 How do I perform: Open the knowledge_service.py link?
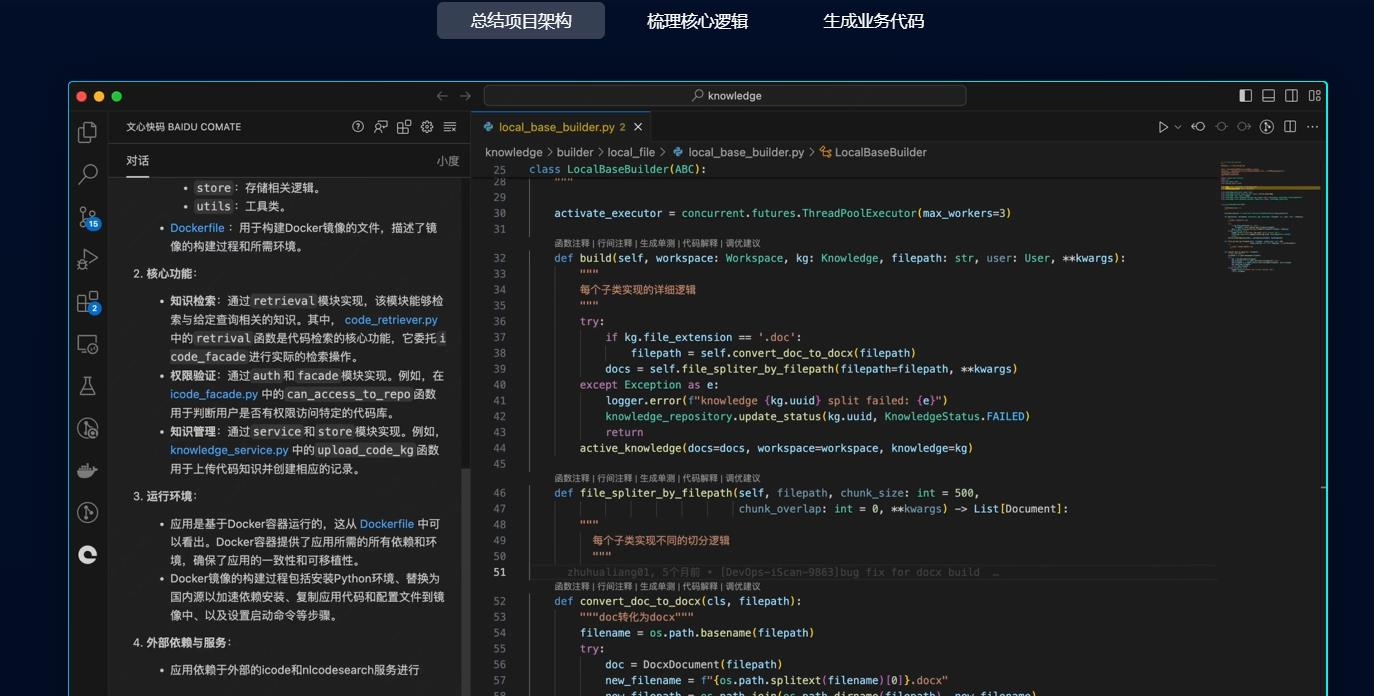pyautogui.click(x=229, y=451)
